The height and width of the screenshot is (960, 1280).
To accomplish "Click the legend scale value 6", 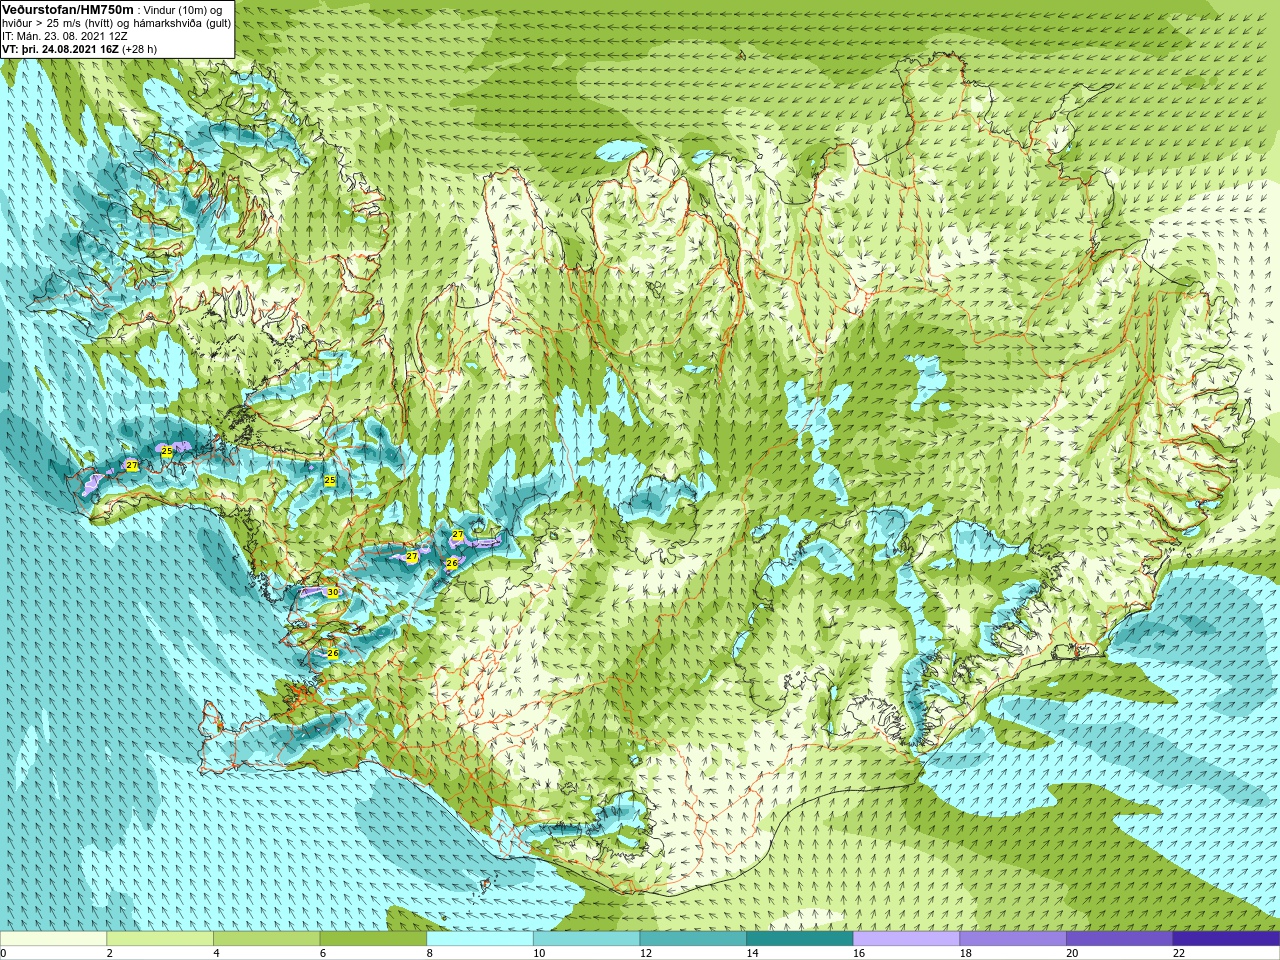I will tap(323, 953).
